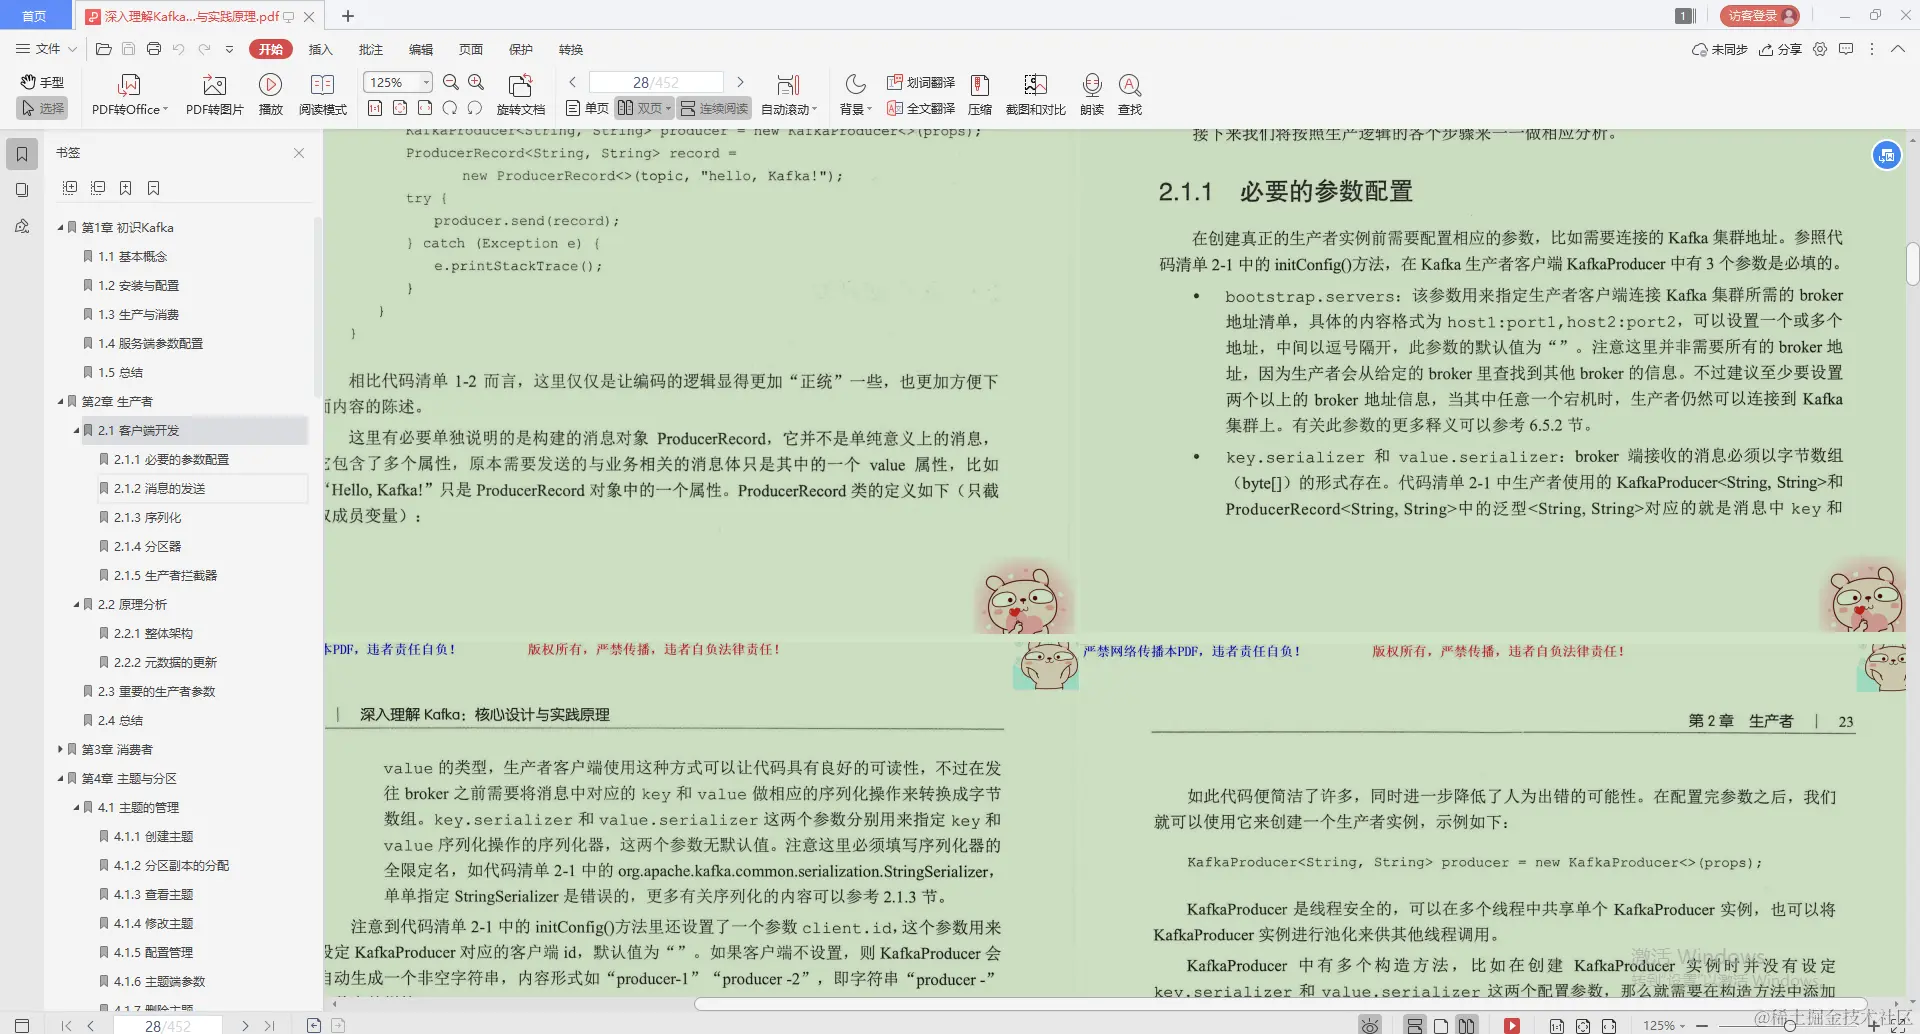This screenshot has height=1034, width=1920.
Task: Open the 文件 menu
Action: pos(47,49)
